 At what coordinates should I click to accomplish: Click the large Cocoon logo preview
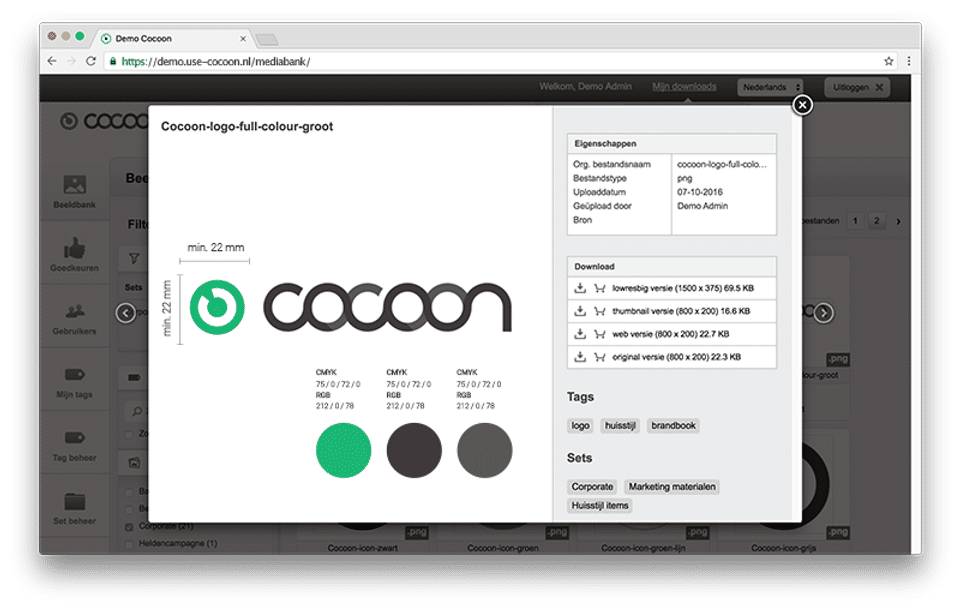pyautogui.click(x=350, y=307)
